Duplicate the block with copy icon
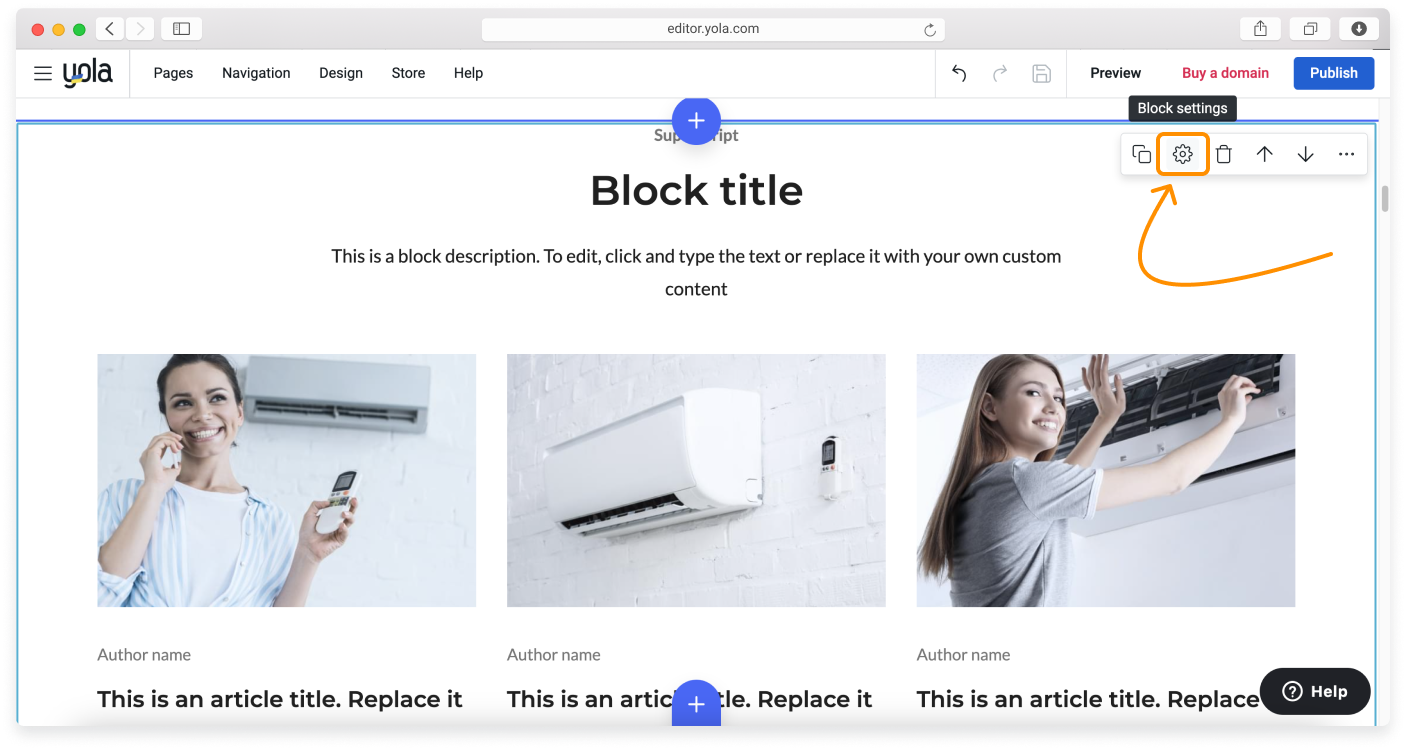The height and width of the screenshot is (750, 1406). [1141, 154]
